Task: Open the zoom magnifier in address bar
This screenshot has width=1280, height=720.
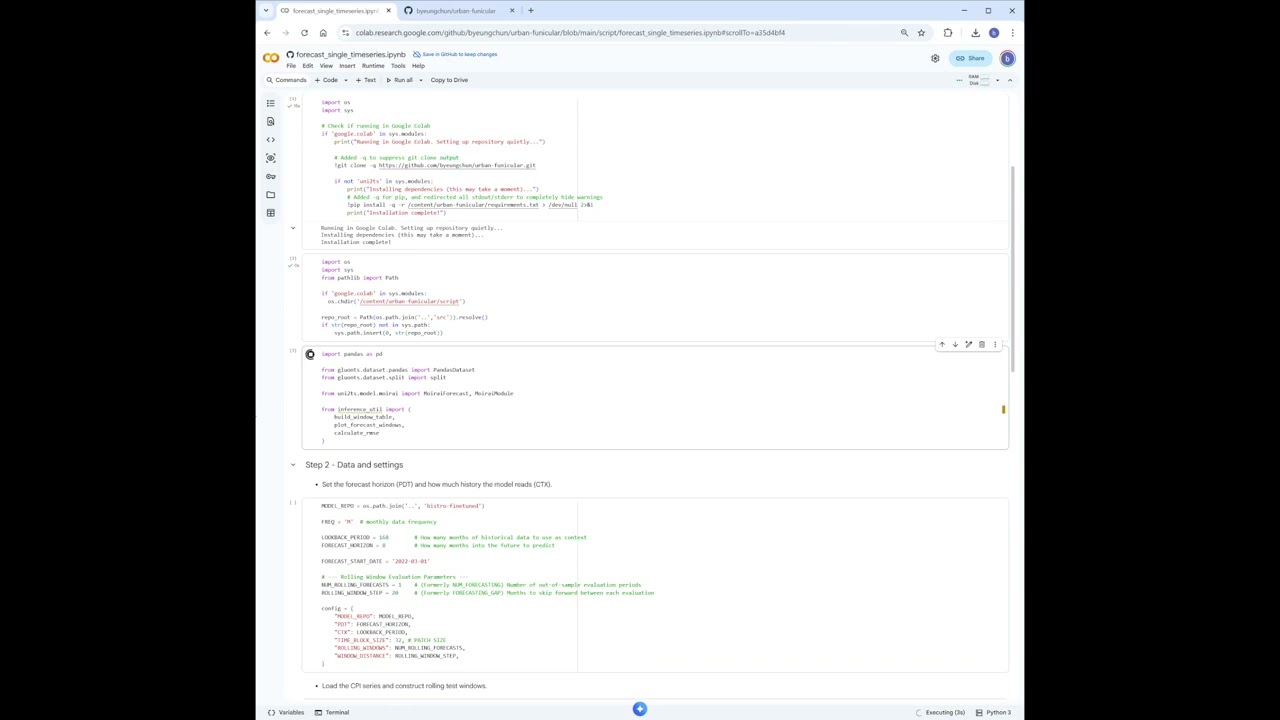Action: pyautogui.click(x=904, y=33)
